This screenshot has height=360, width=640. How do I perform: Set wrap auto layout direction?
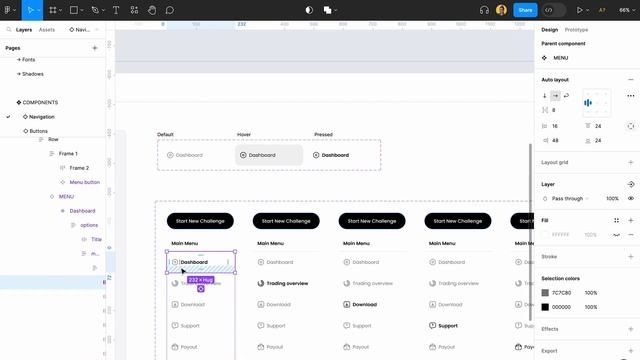click(x=566, y=96)
